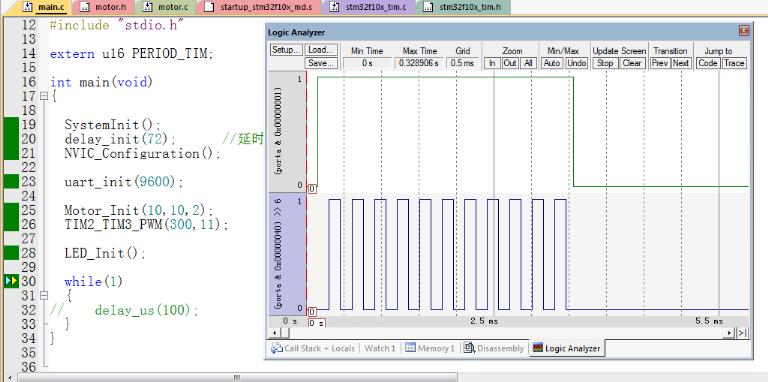Clear the Logic Analyzer screen

pyautogui.click(x=632, y=63)
